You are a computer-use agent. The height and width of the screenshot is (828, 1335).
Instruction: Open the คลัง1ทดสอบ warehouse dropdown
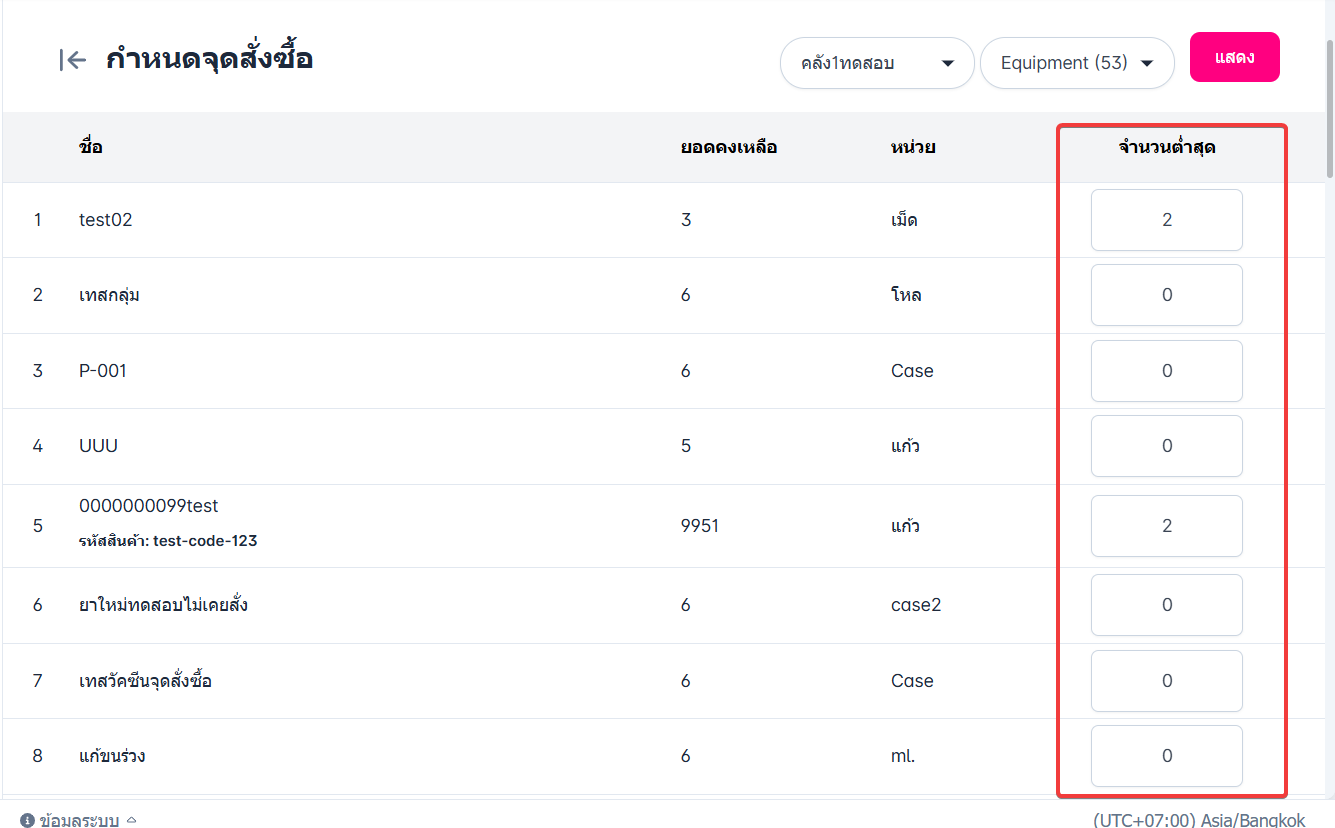pyautogui.click(x=876, y=63)
